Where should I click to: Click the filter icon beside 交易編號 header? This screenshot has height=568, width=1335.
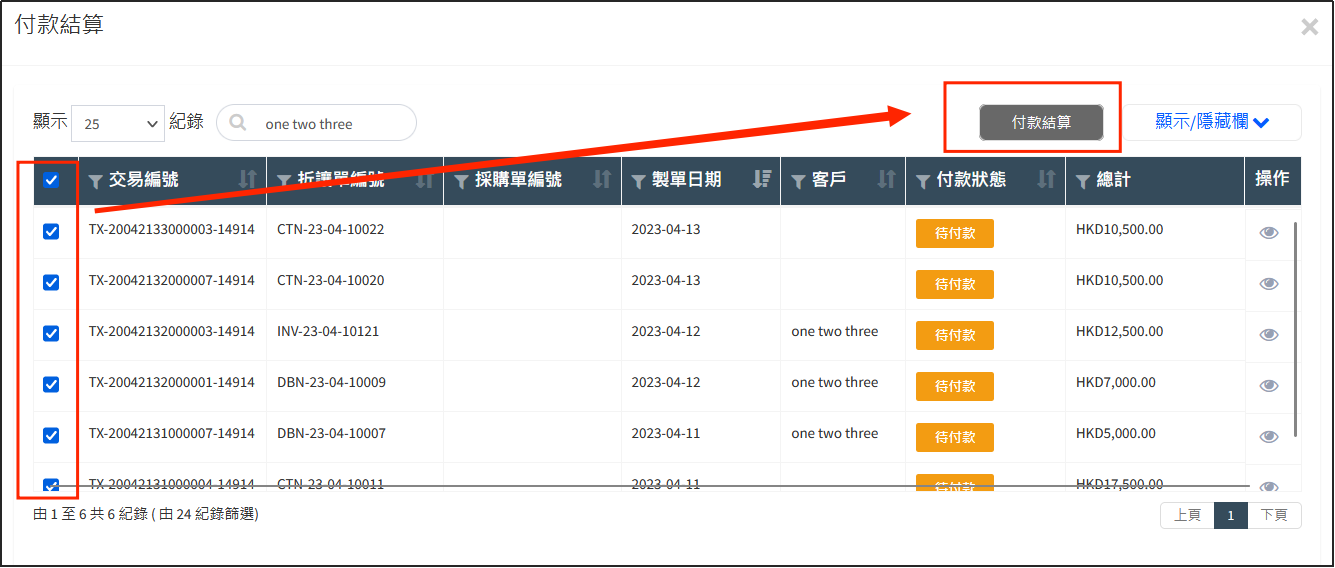coord(96,181)
